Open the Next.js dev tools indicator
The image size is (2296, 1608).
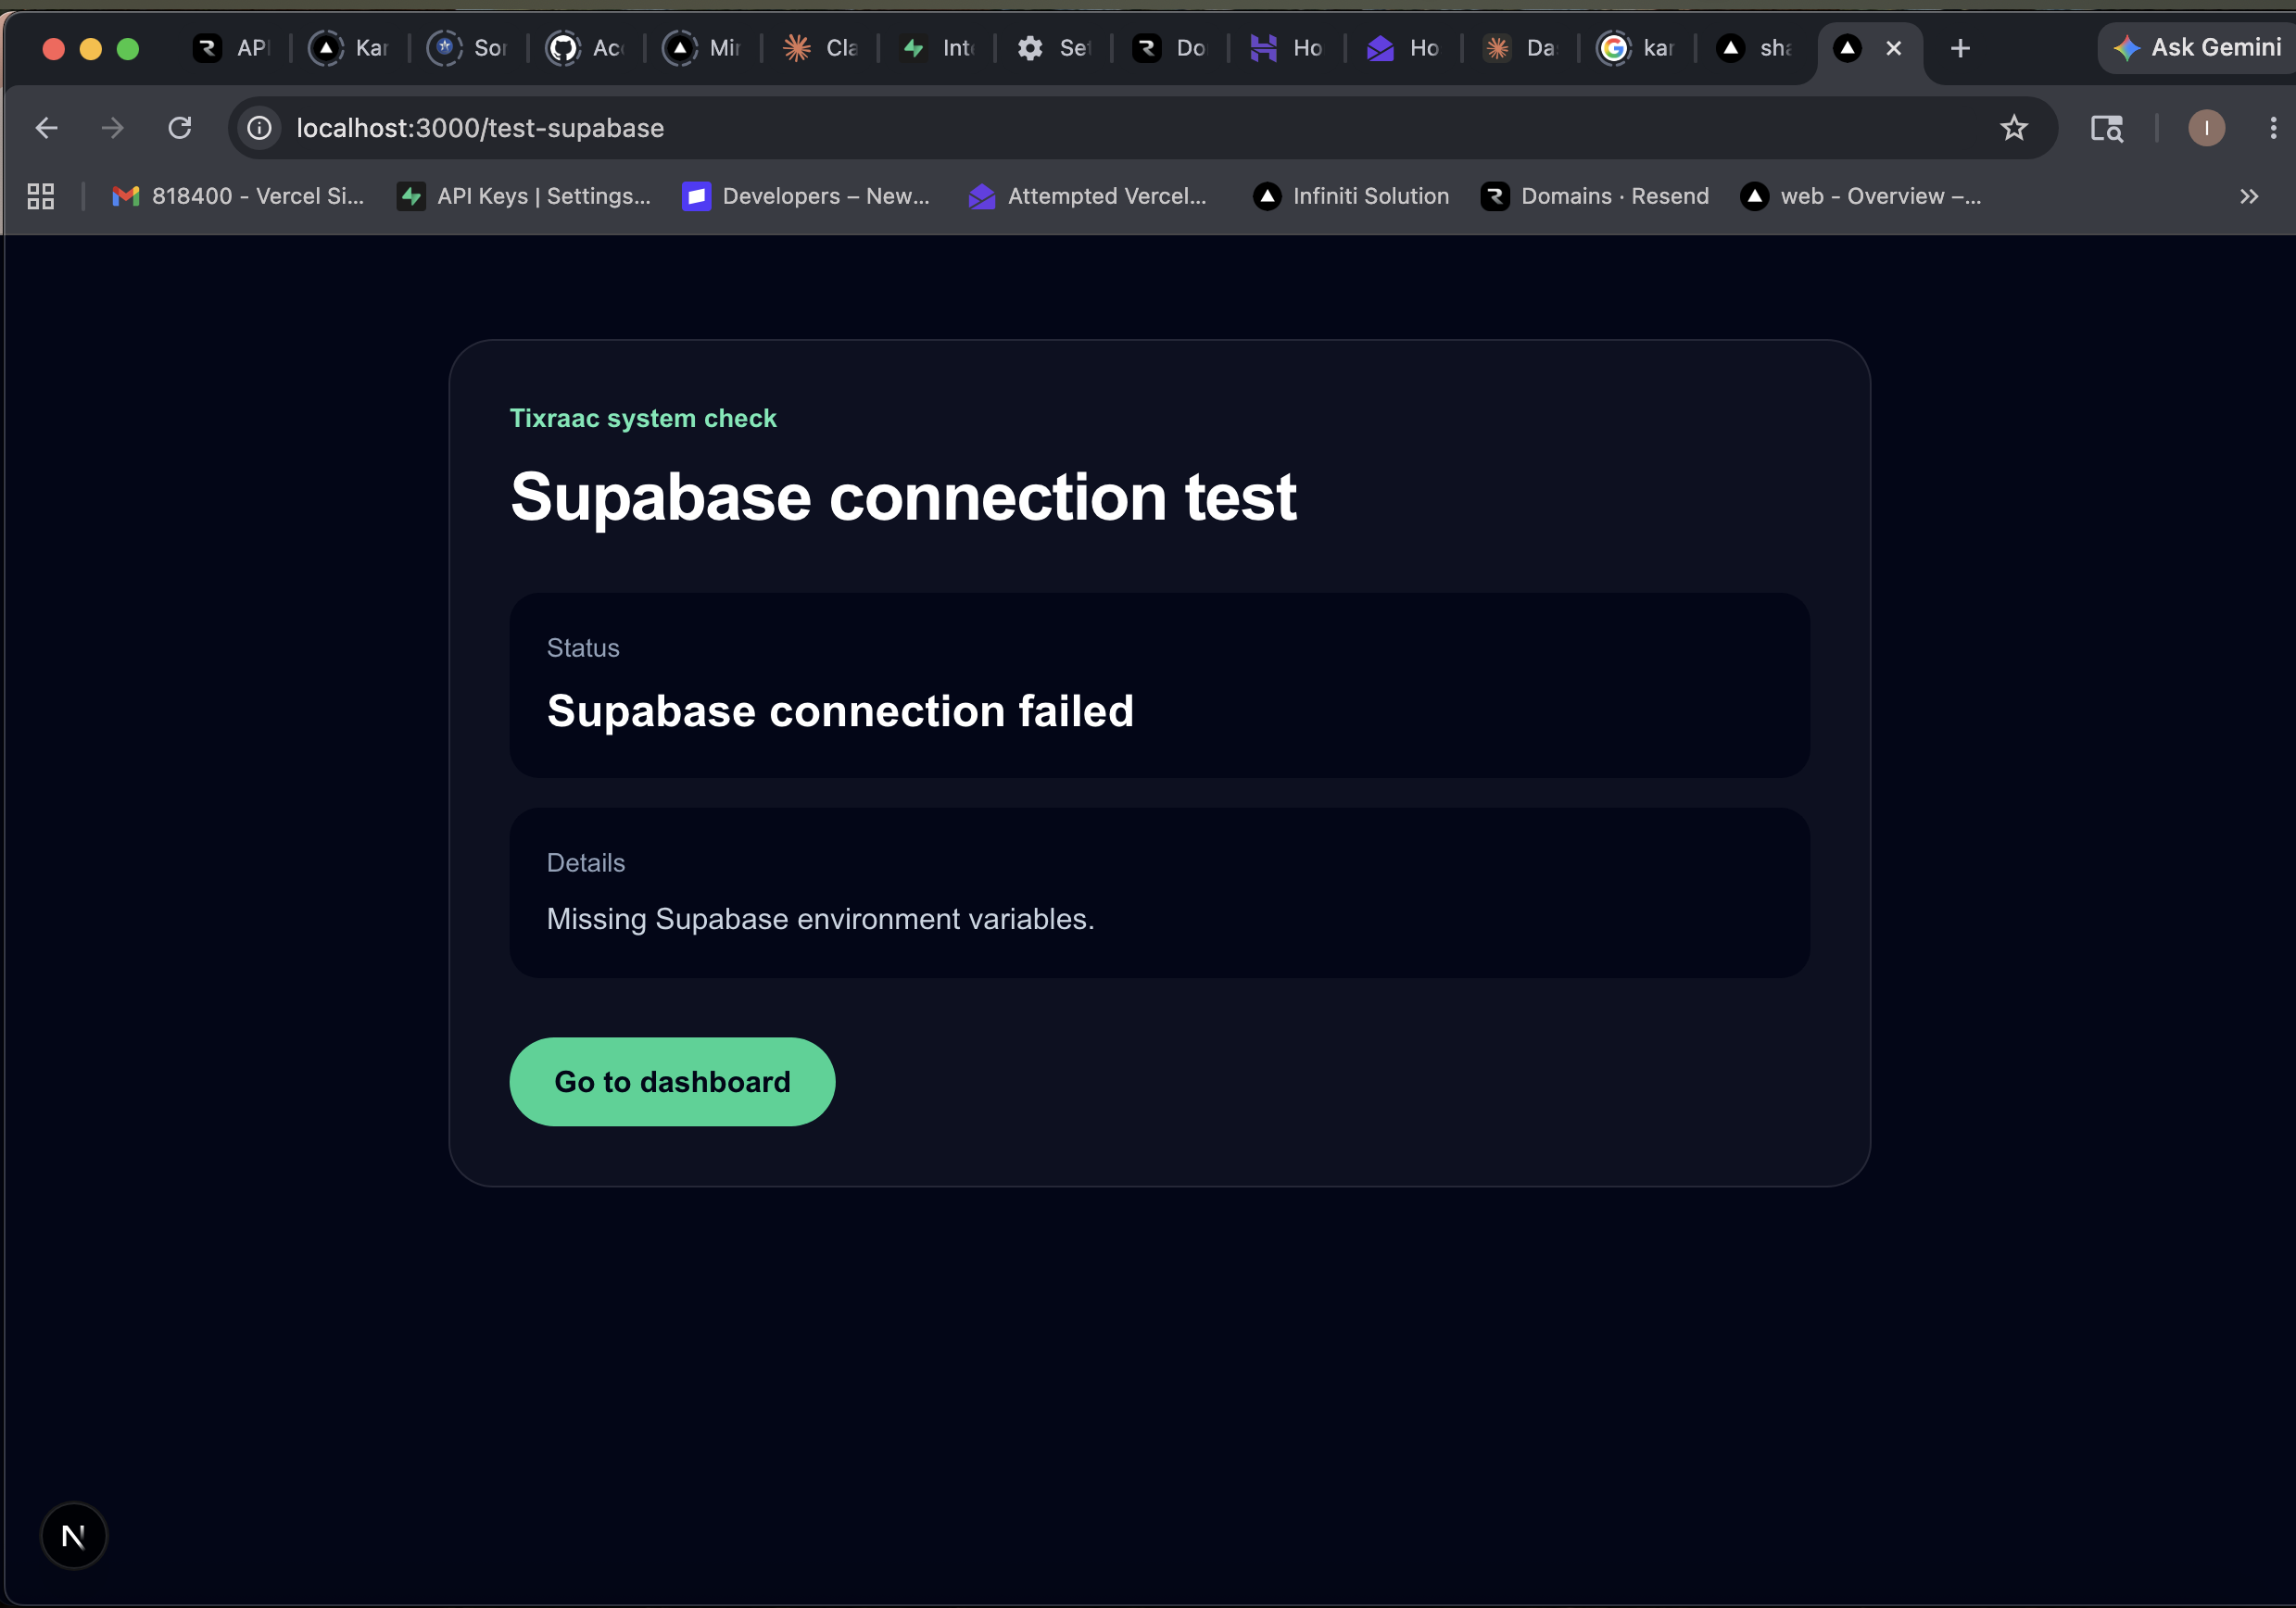[x=73, y=1535]
